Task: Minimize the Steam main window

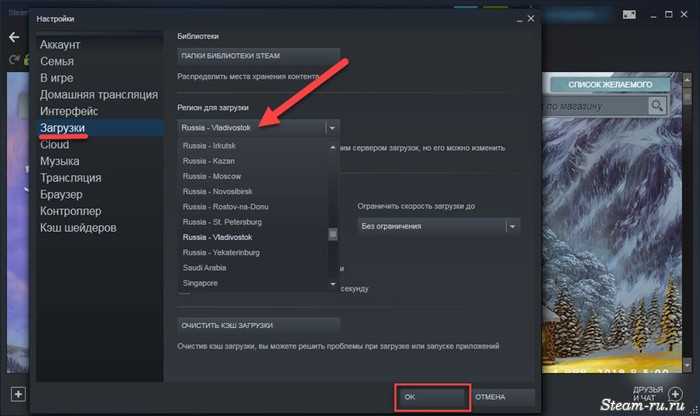Action: click(653, 16)
